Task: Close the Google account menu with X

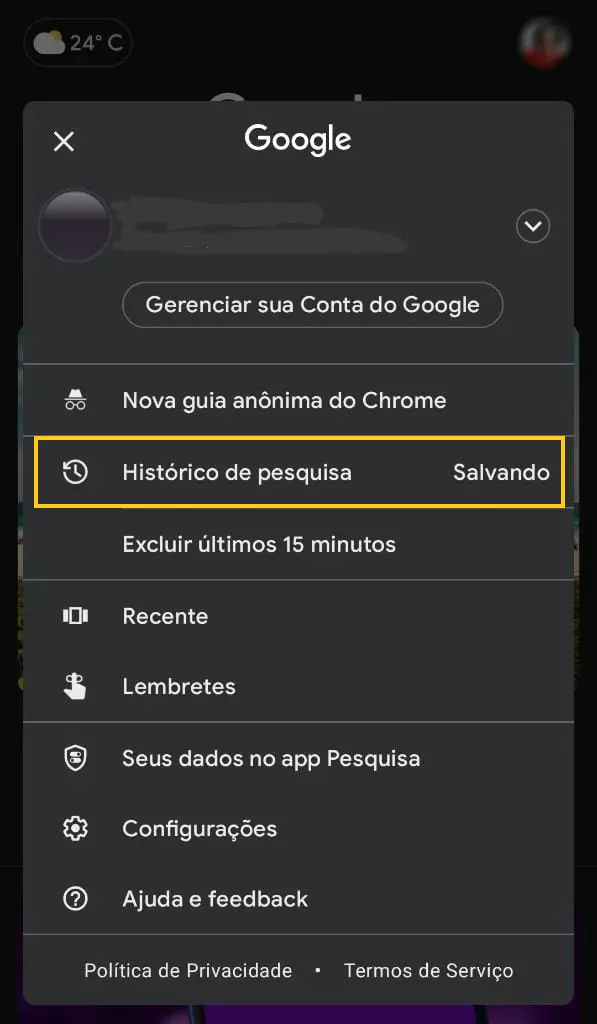Action: [x=64, y=141]
